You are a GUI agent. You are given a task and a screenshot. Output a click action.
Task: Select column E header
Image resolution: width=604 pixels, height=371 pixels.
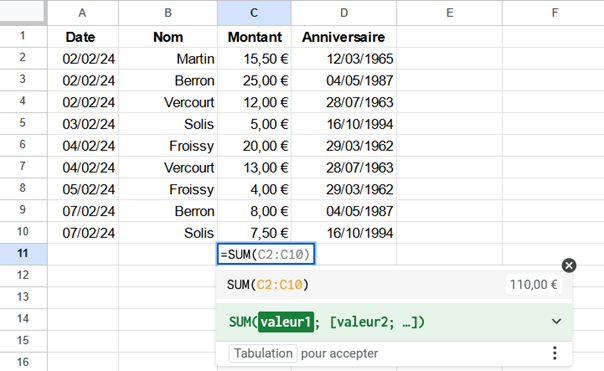pos(450,13)
